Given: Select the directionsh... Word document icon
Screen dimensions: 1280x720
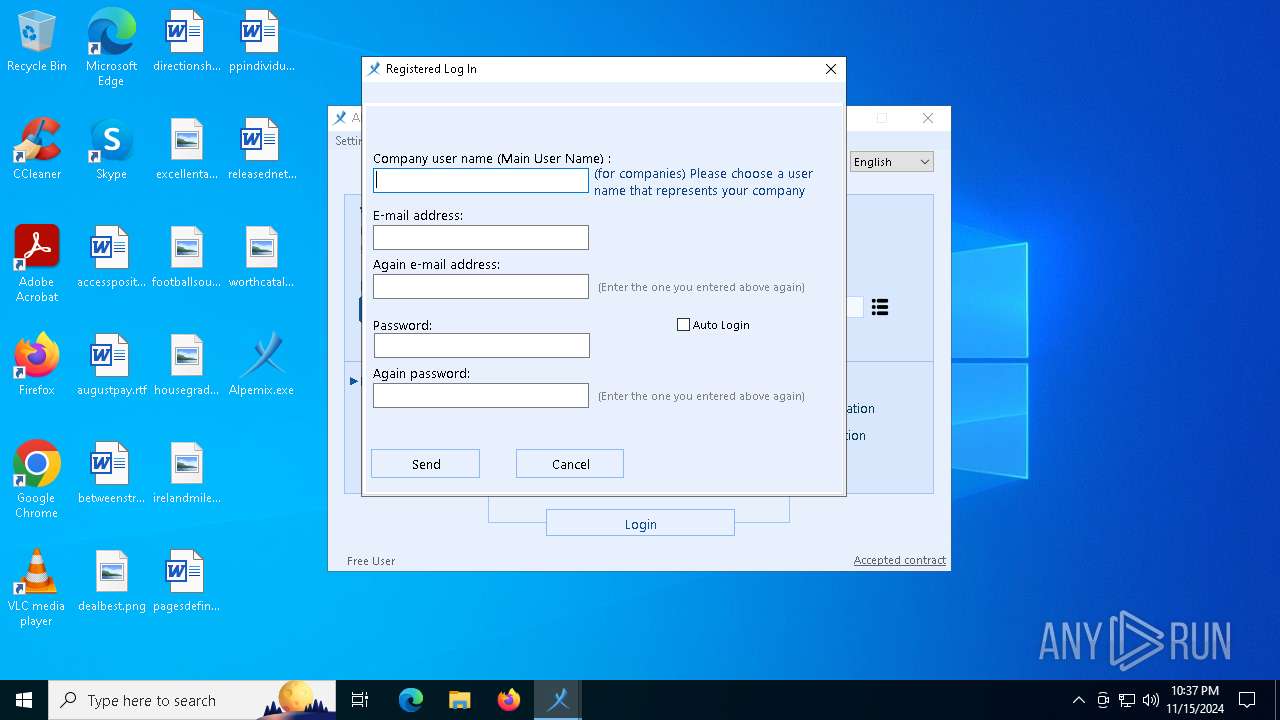Looking at the screenshot, I should tap(186, 41).
